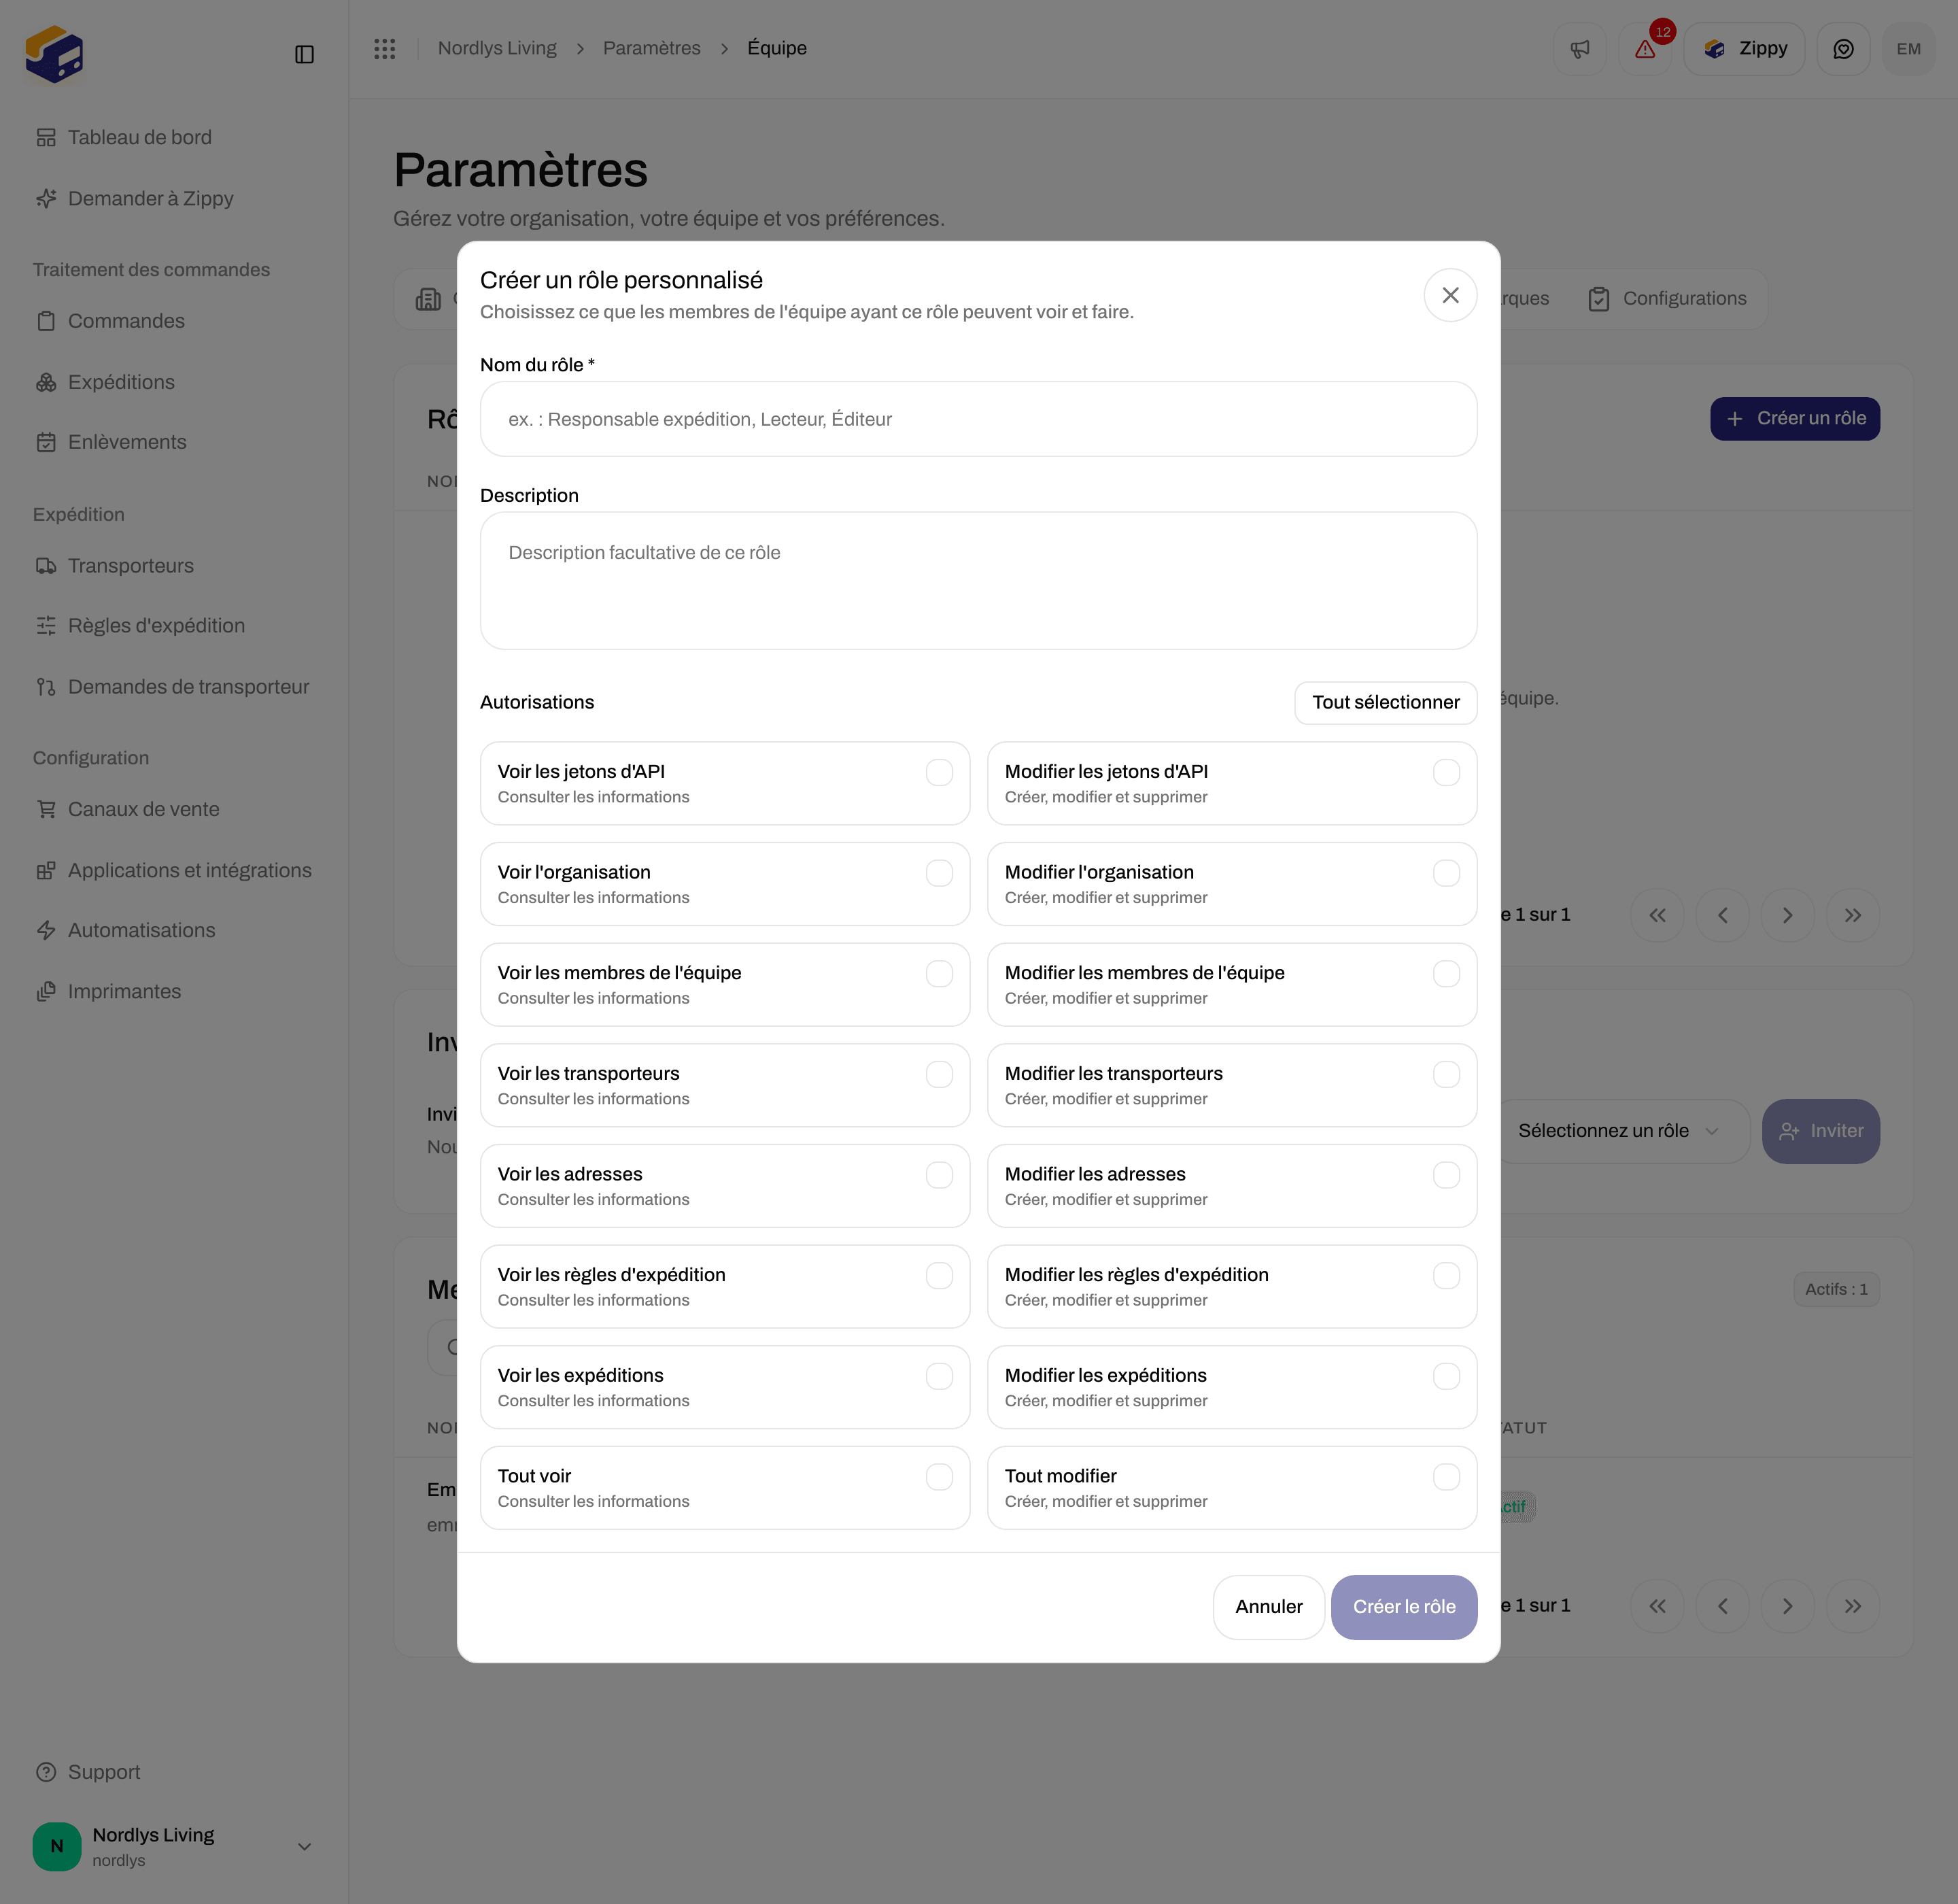Open Tableau de bord in sidebar
This screenshot has height=1904, width=1958.
coord(139,137)
